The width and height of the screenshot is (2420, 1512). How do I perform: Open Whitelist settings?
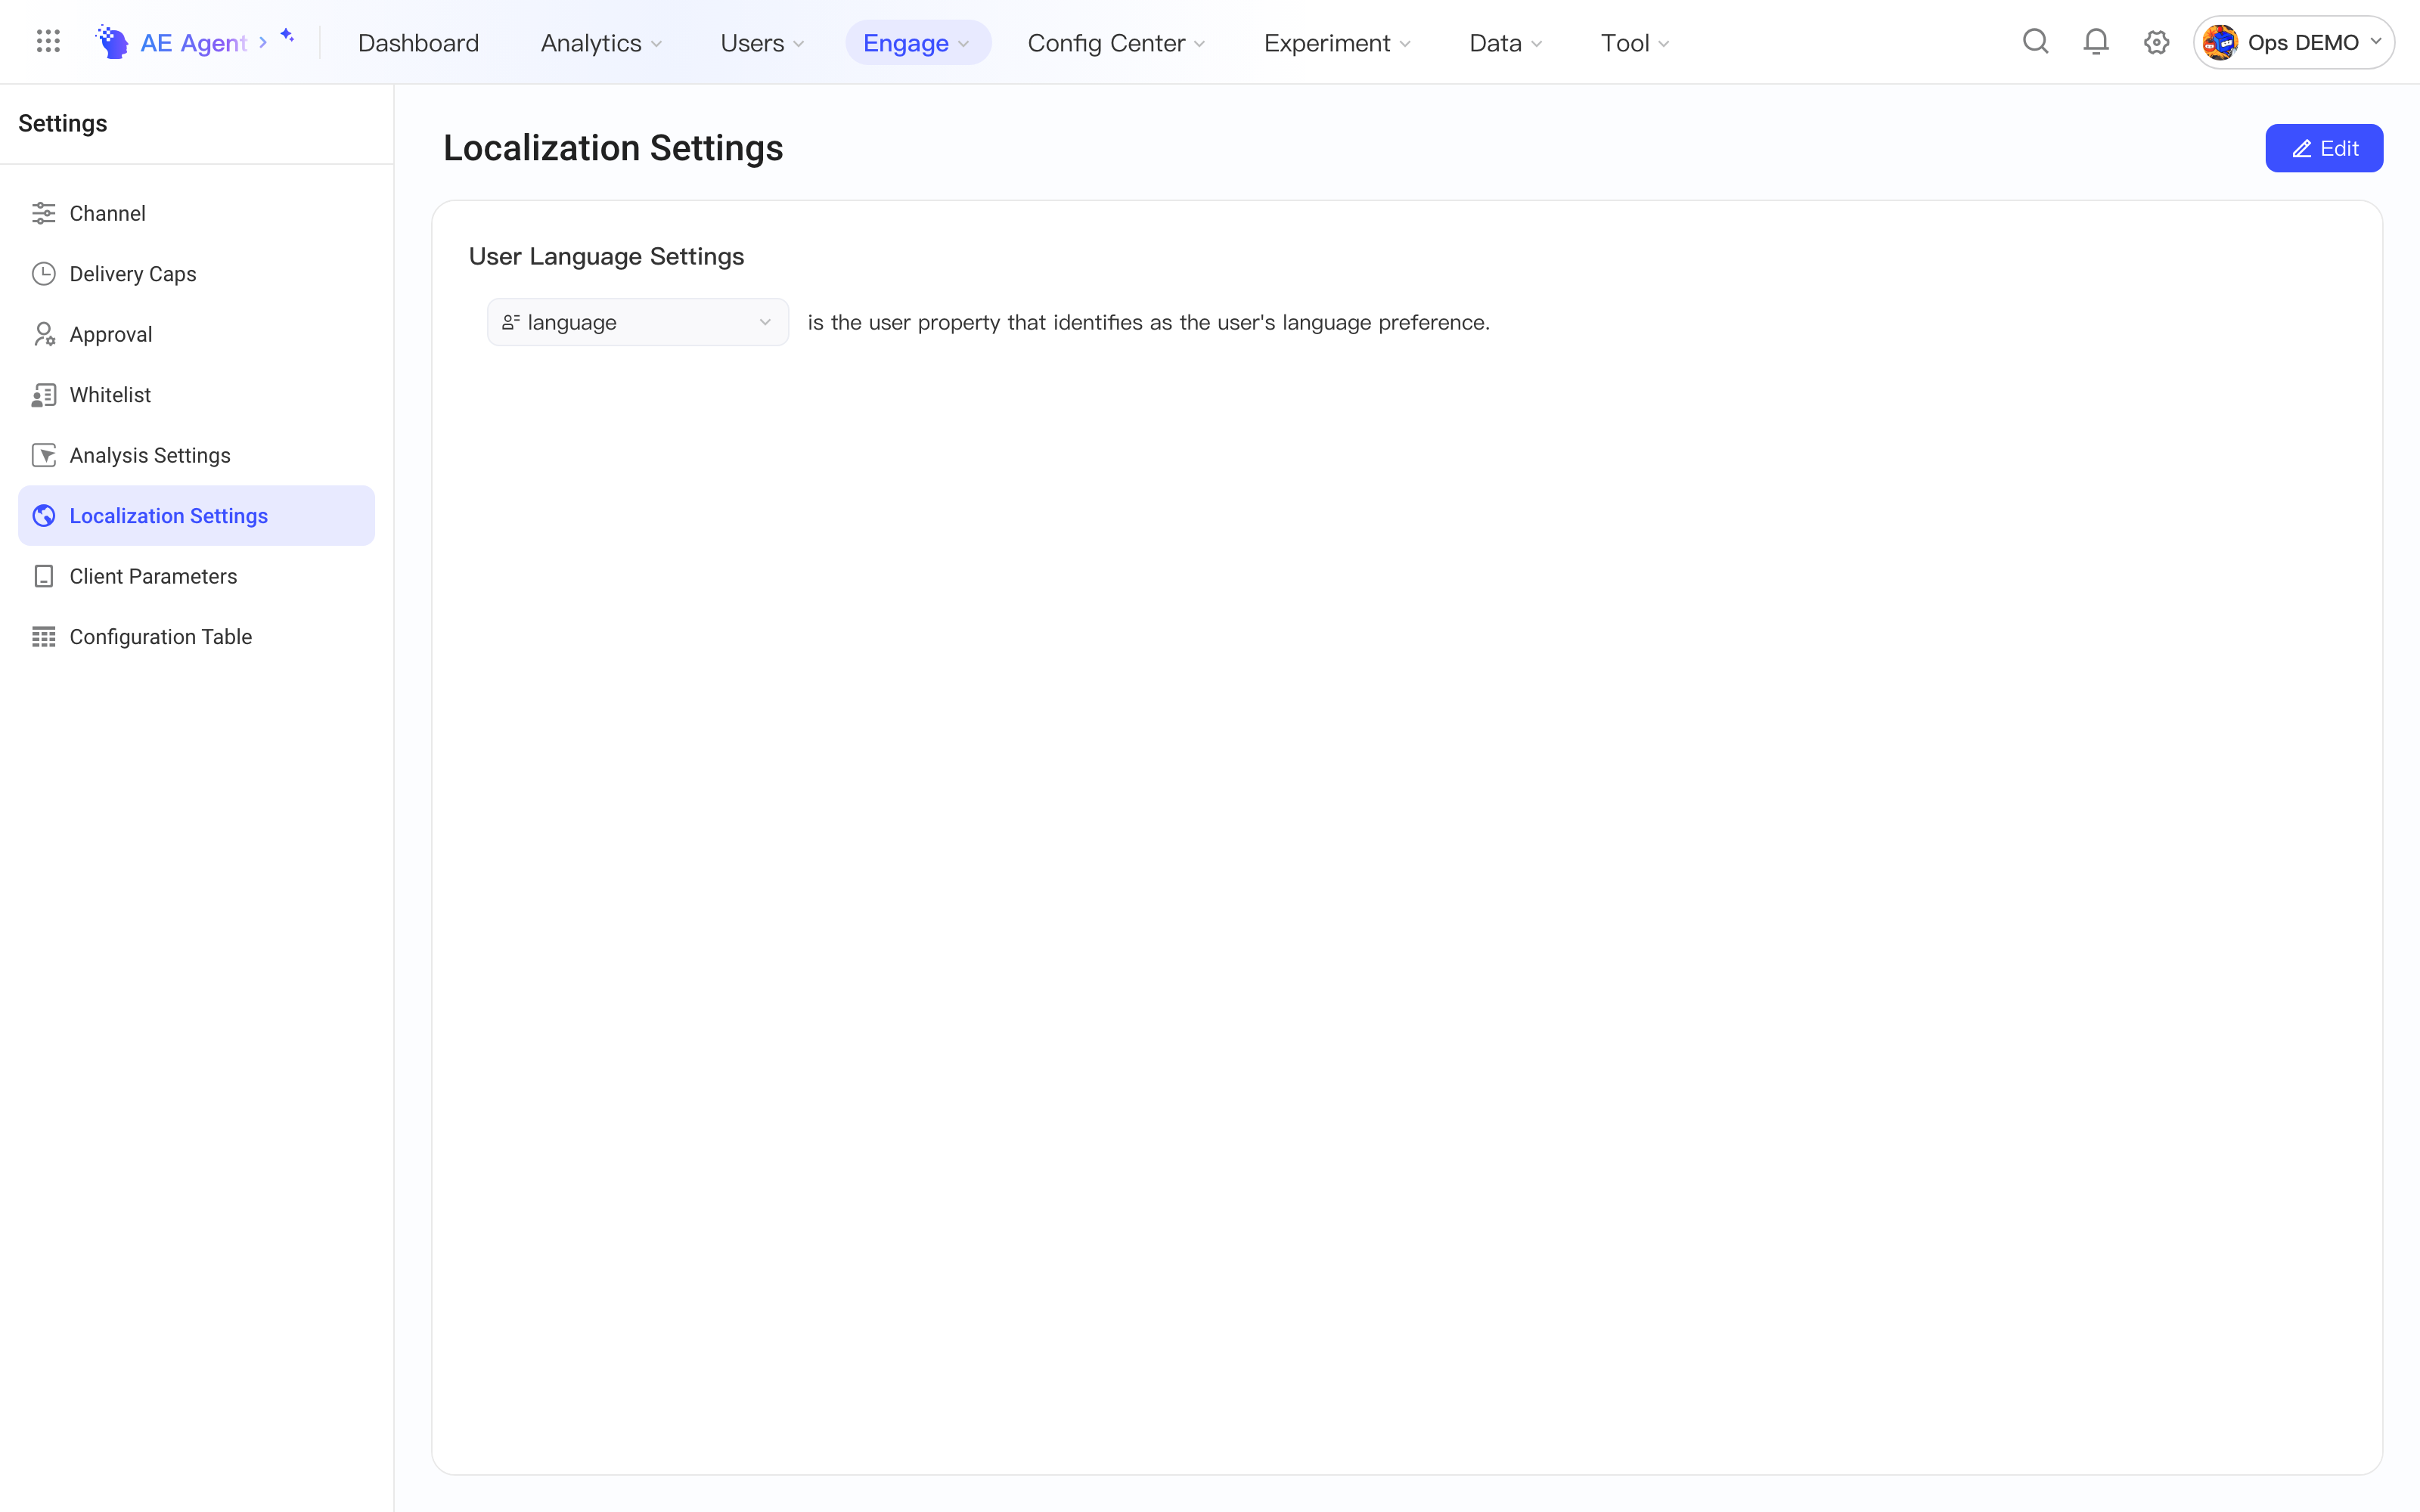pyautogui.click(x=196, y=395)
